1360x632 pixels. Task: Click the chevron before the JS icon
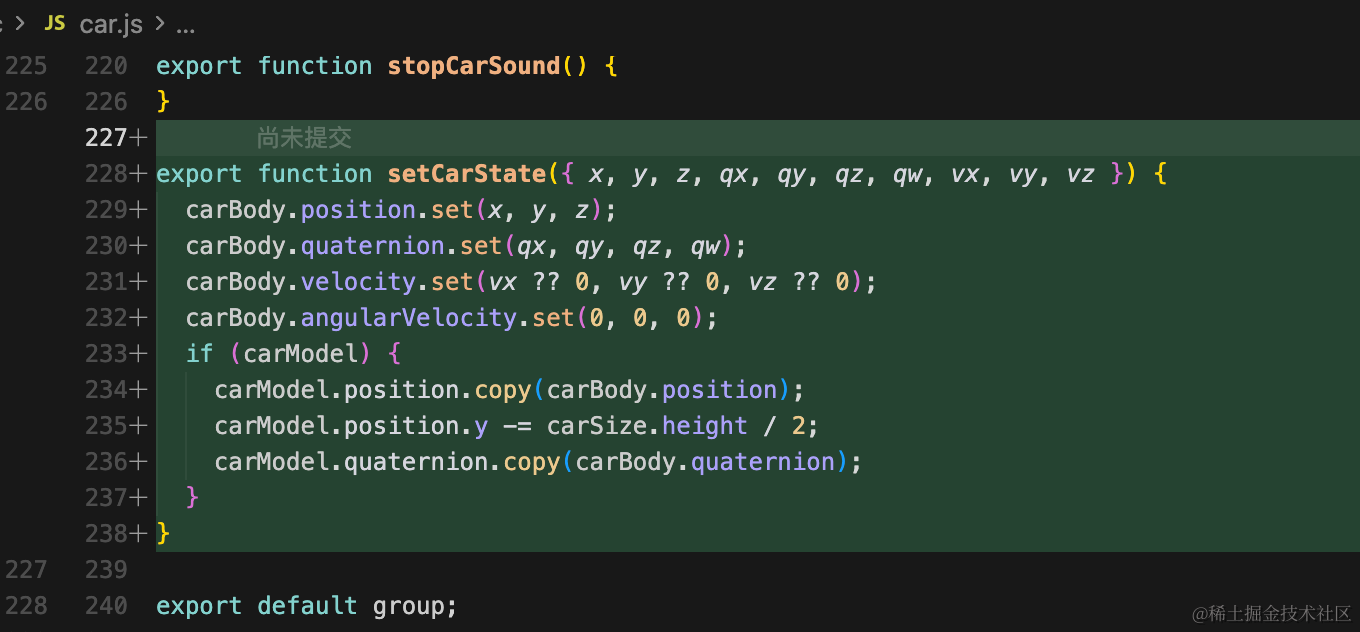pos(19,24)
